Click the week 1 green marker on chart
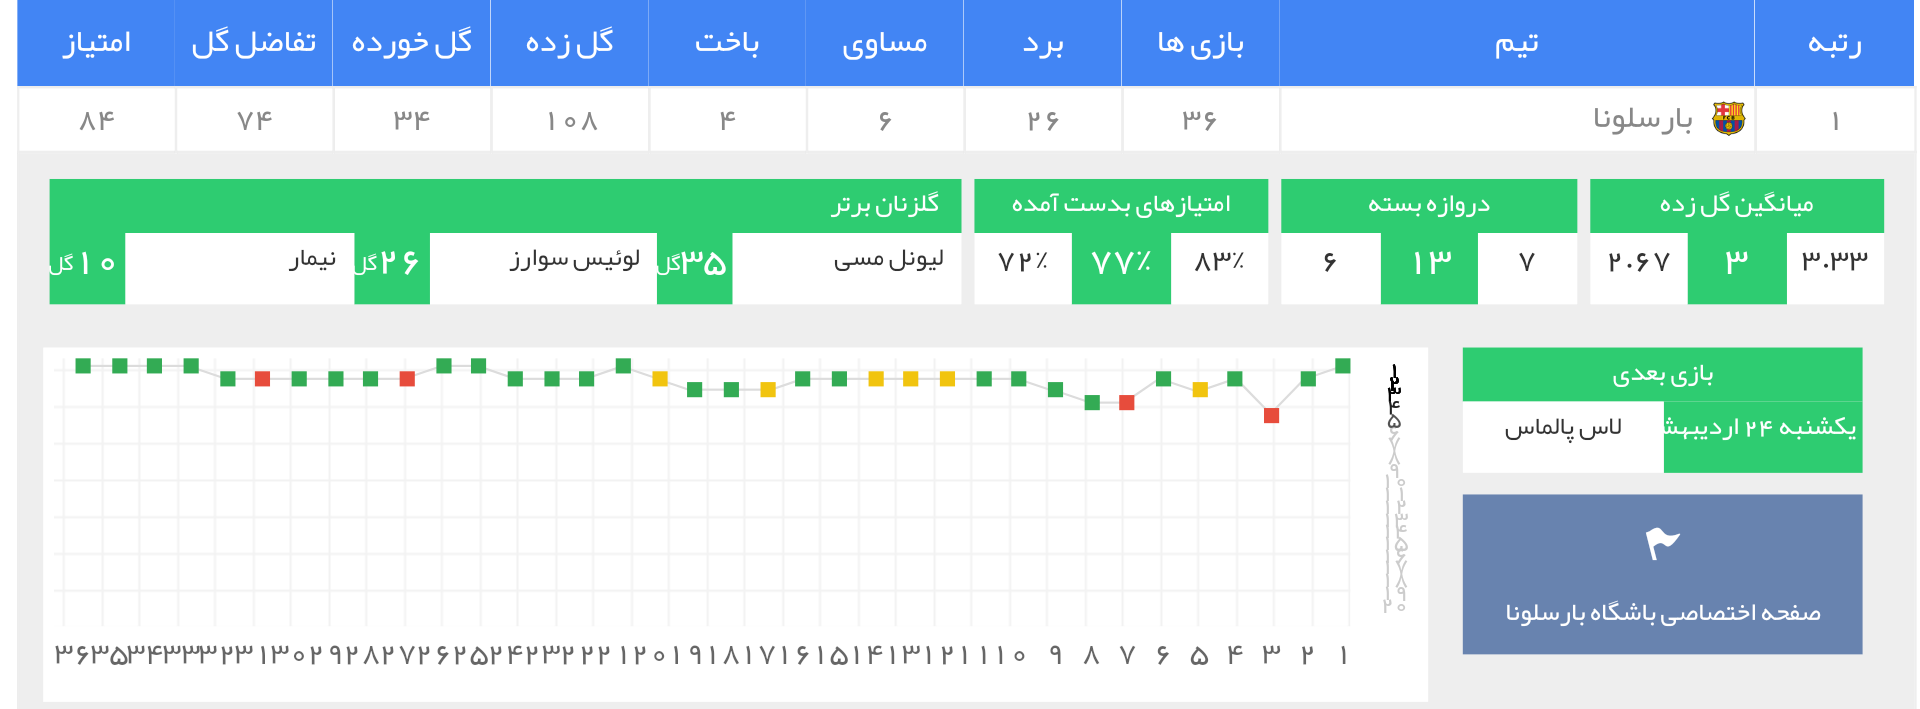Image resolution: width=1920 pixels, height=709 pixels. 1343,366
